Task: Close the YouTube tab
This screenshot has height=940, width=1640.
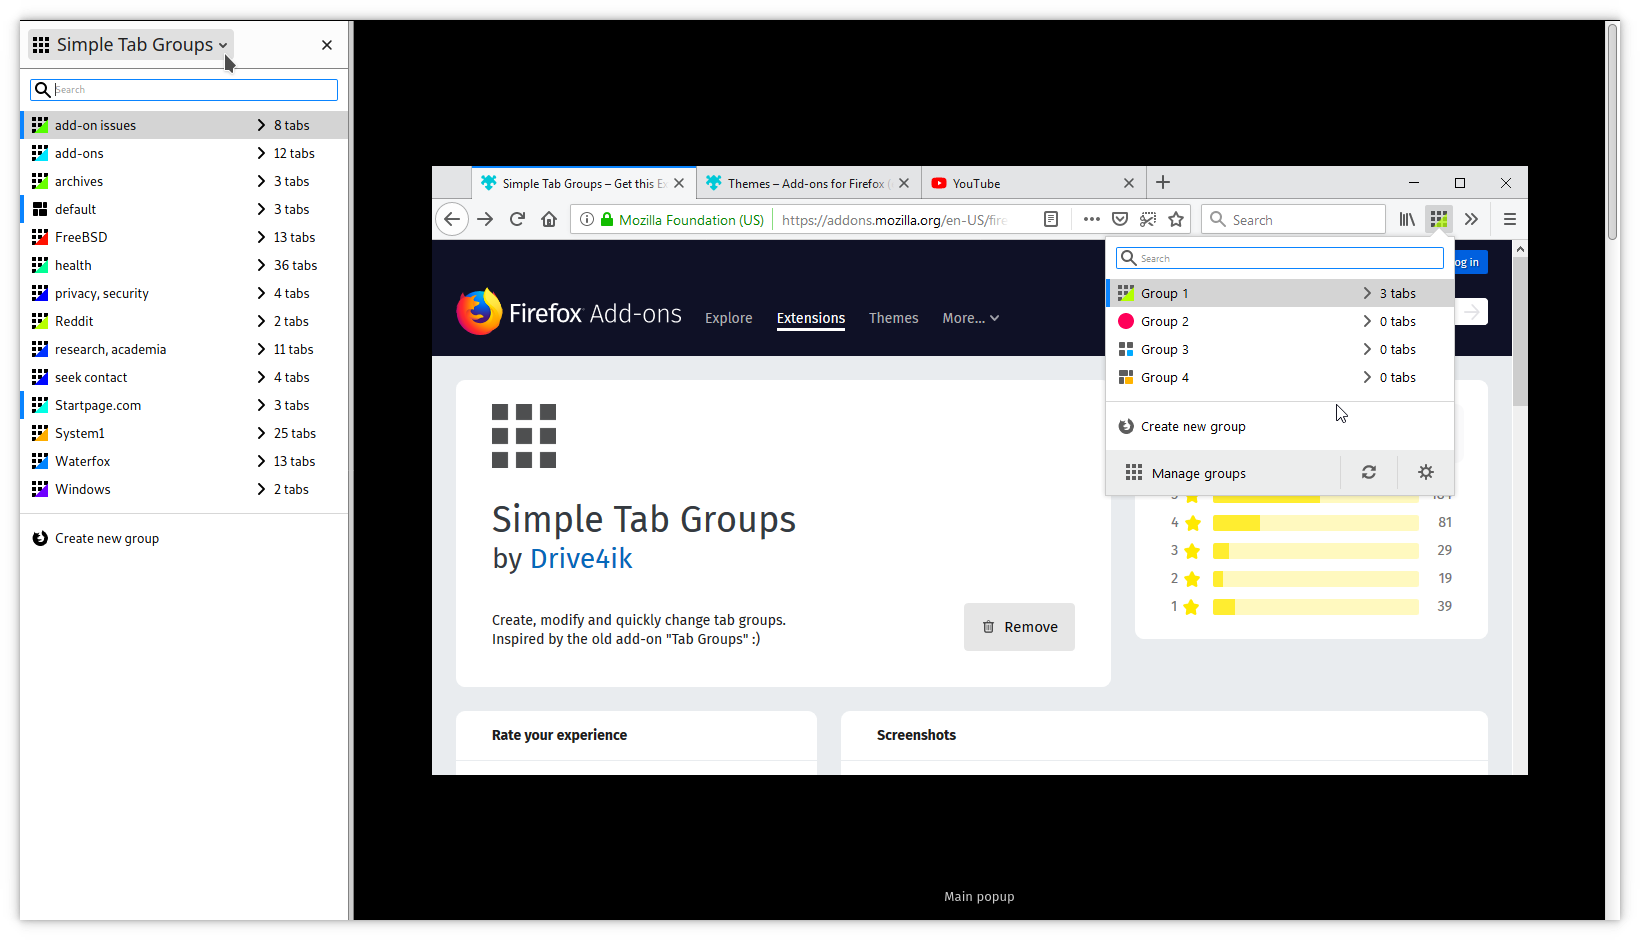Action: 1129,183
